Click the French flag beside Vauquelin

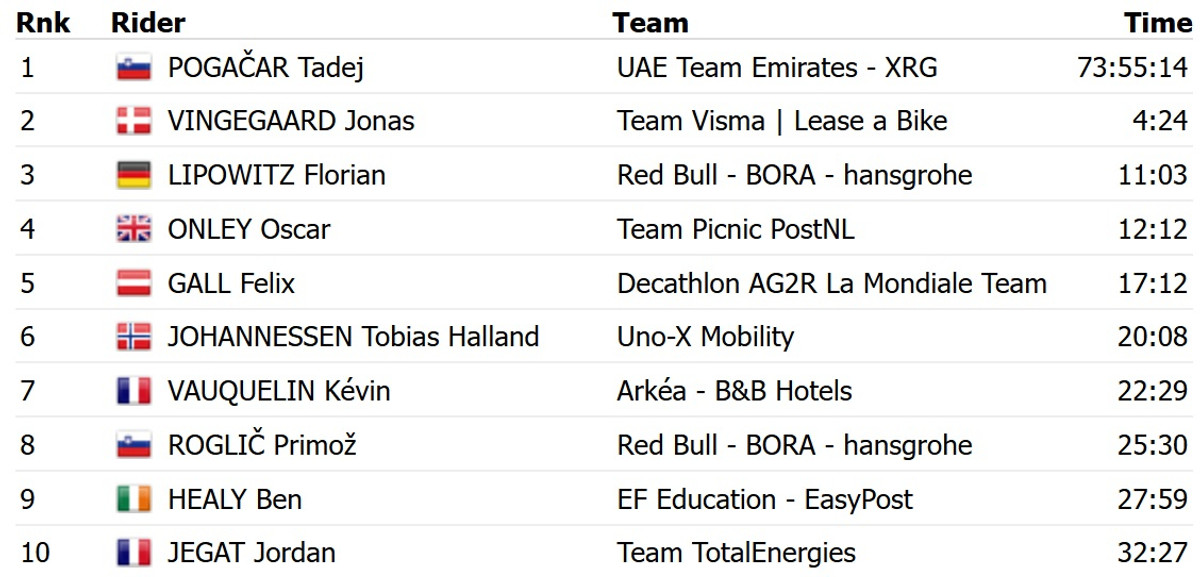[x=133, y=391]
